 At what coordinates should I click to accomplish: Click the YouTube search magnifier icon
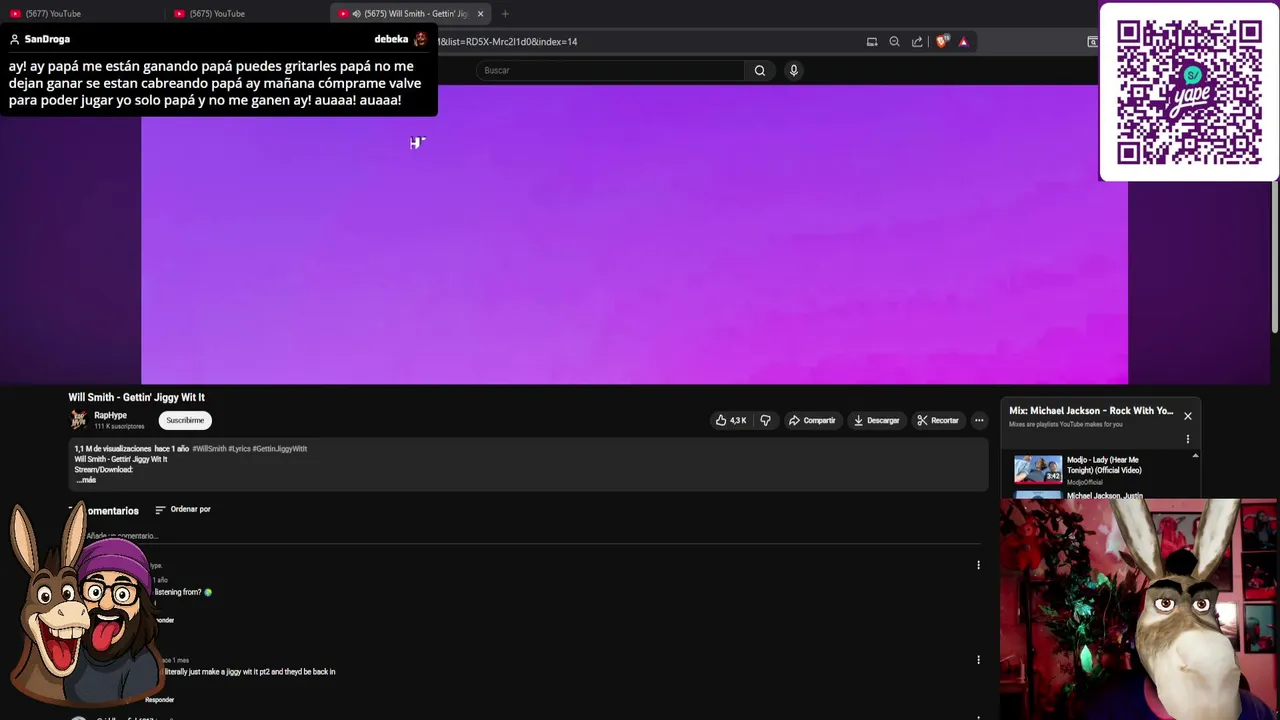[760, 70]
